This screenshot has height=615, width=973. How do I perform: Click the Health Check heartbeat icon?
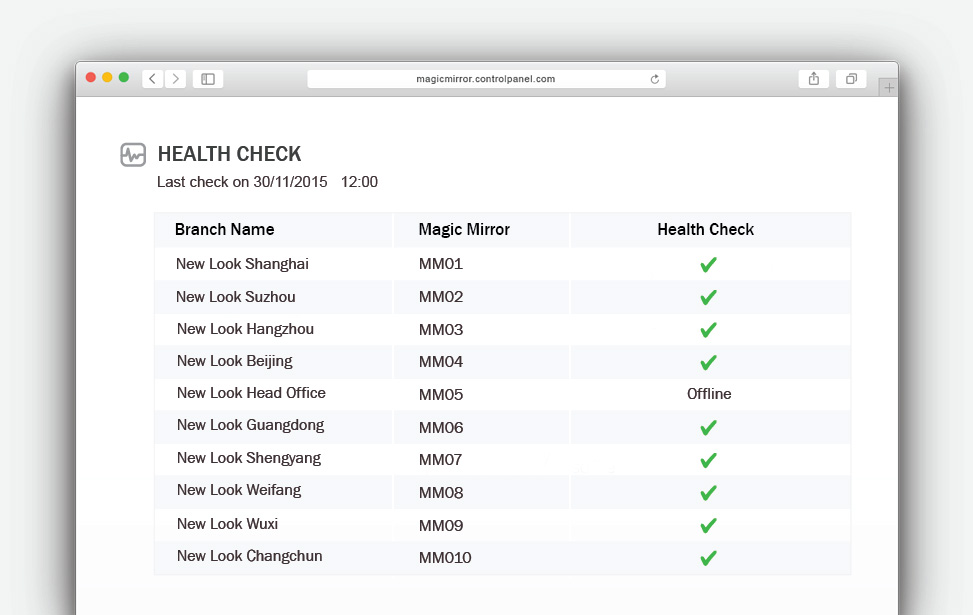point(133,155)
